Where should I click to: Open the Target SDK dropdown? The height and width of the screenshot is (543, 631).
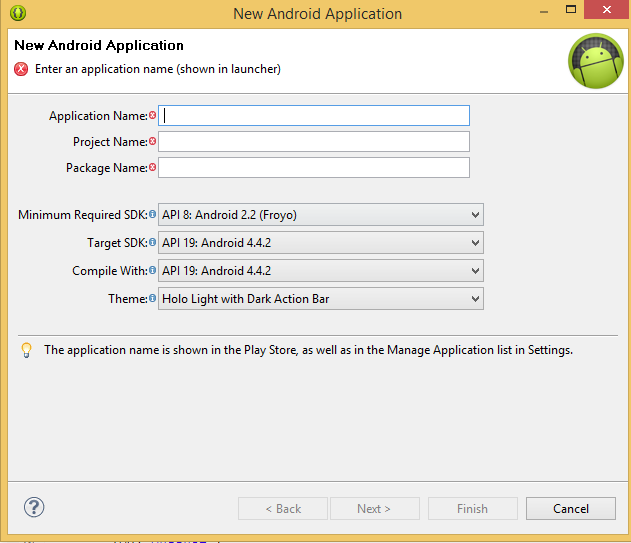pyautogui.click(x=321, y=243)
